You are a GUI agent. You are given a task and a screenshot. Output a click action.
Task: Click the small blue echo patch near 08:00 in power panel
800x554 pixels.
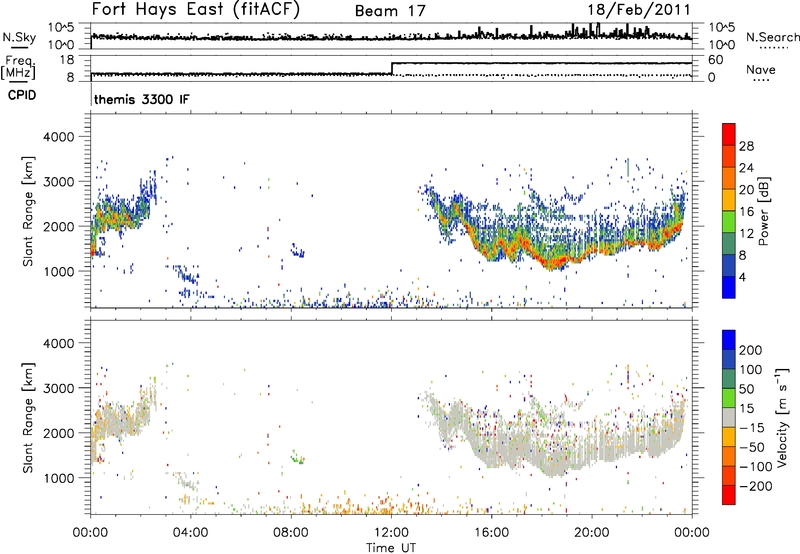coord(297,250)
